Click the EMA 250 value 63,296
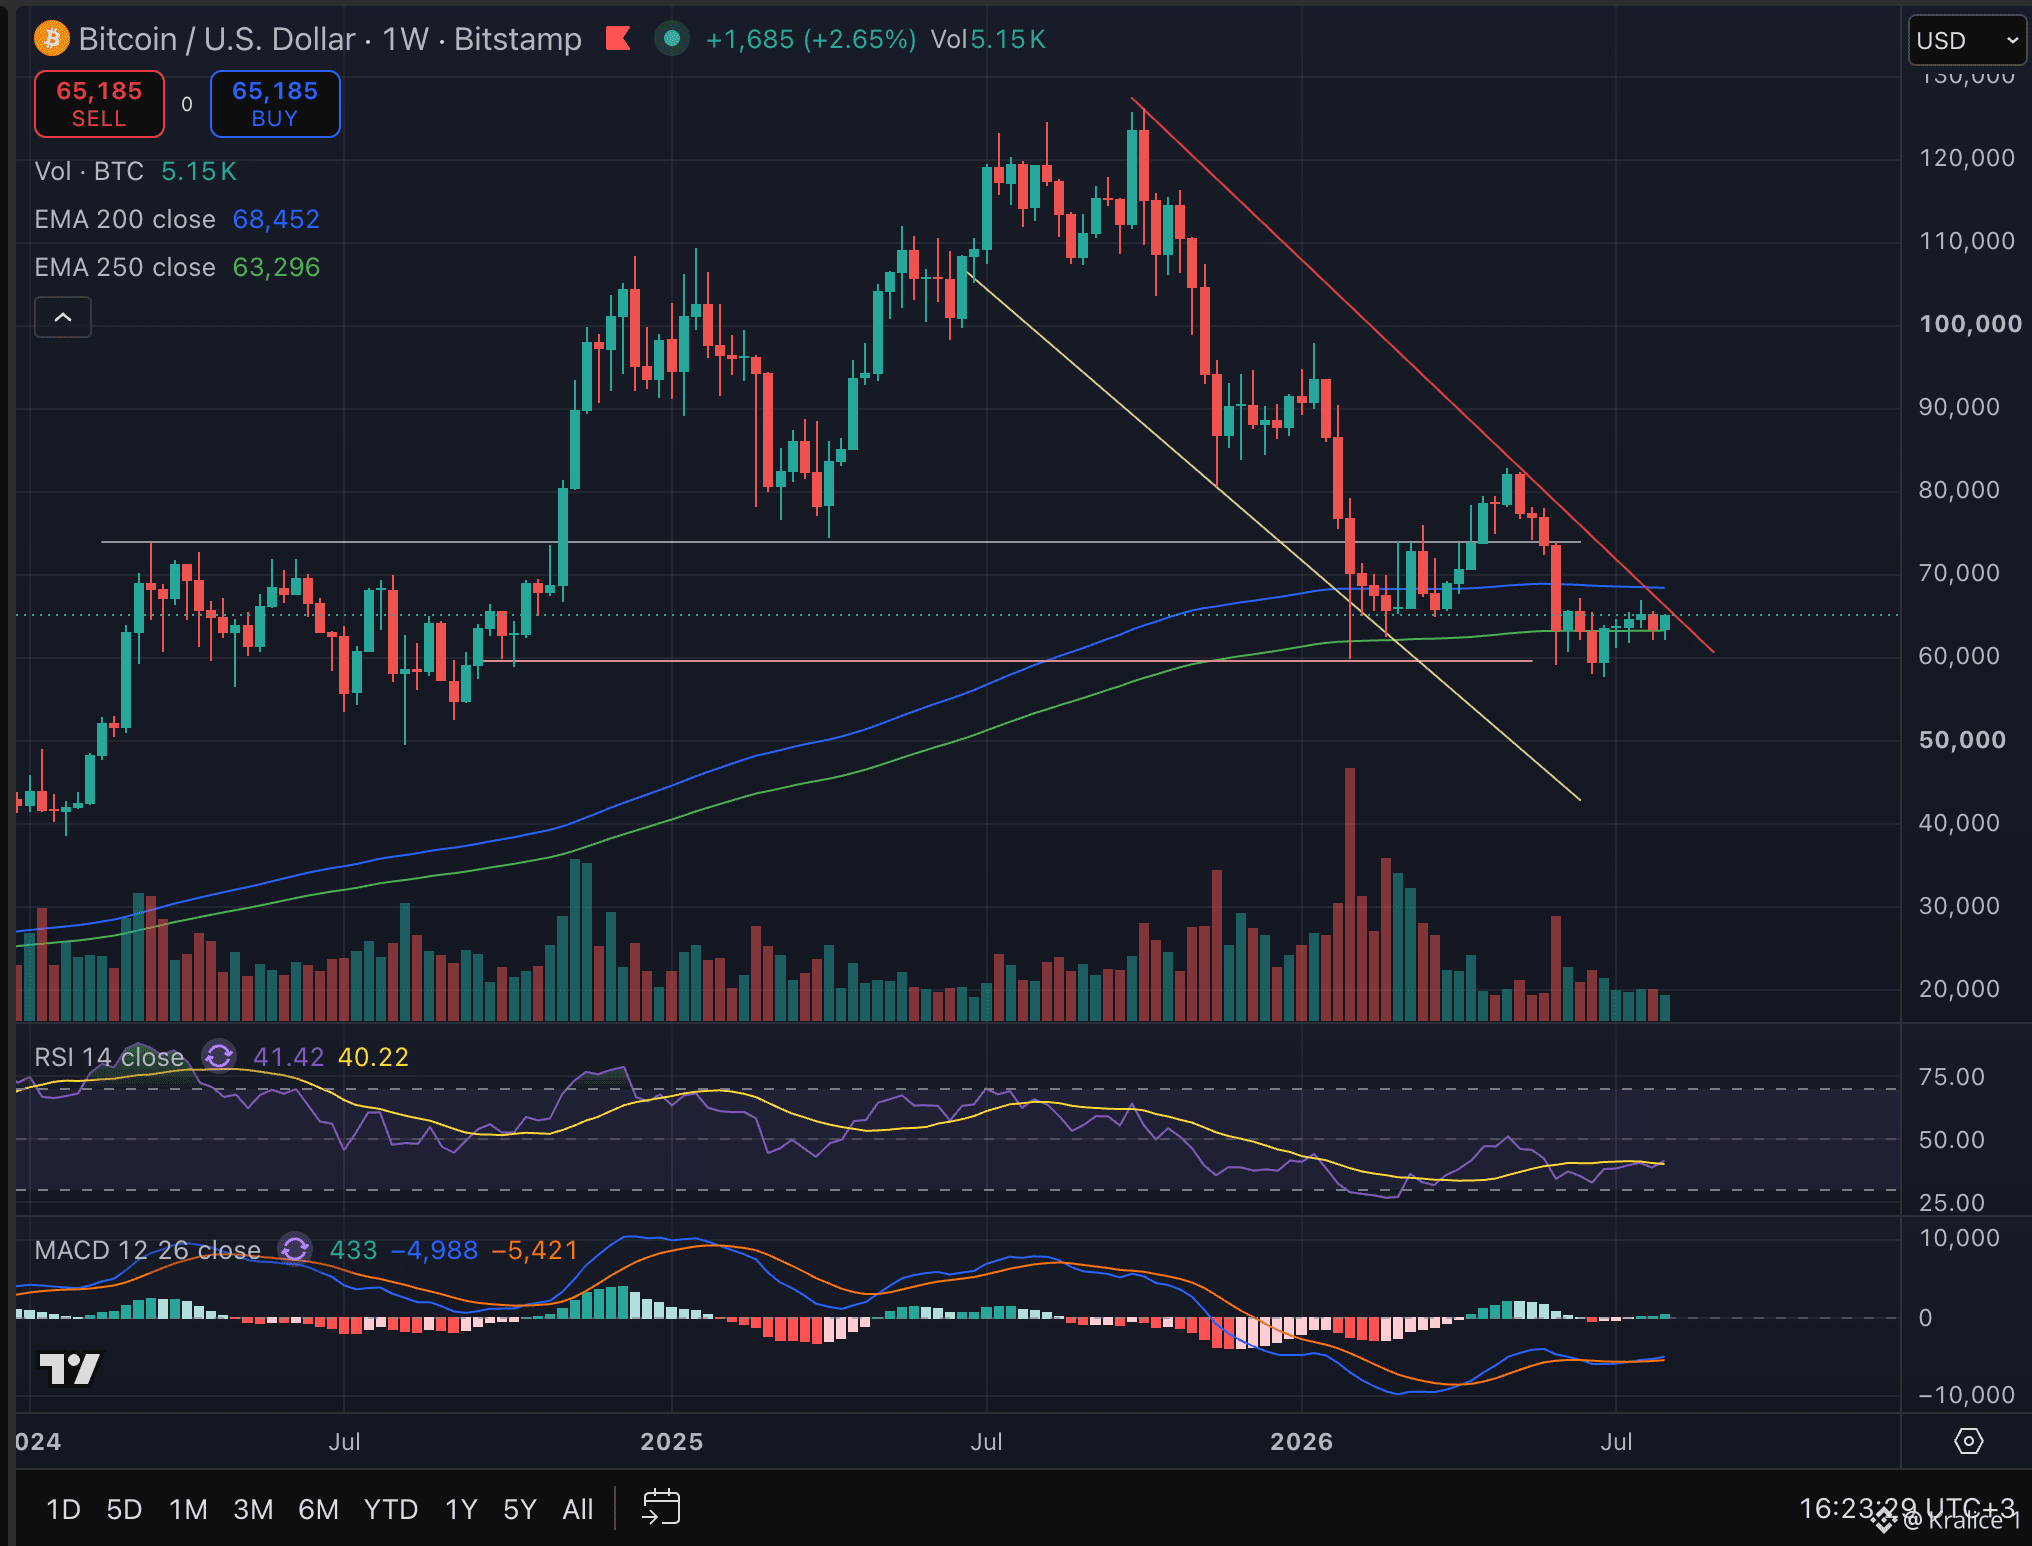Image resolution: width=2032 pixels, height=1546 pixels. click(x=276, y=267)
